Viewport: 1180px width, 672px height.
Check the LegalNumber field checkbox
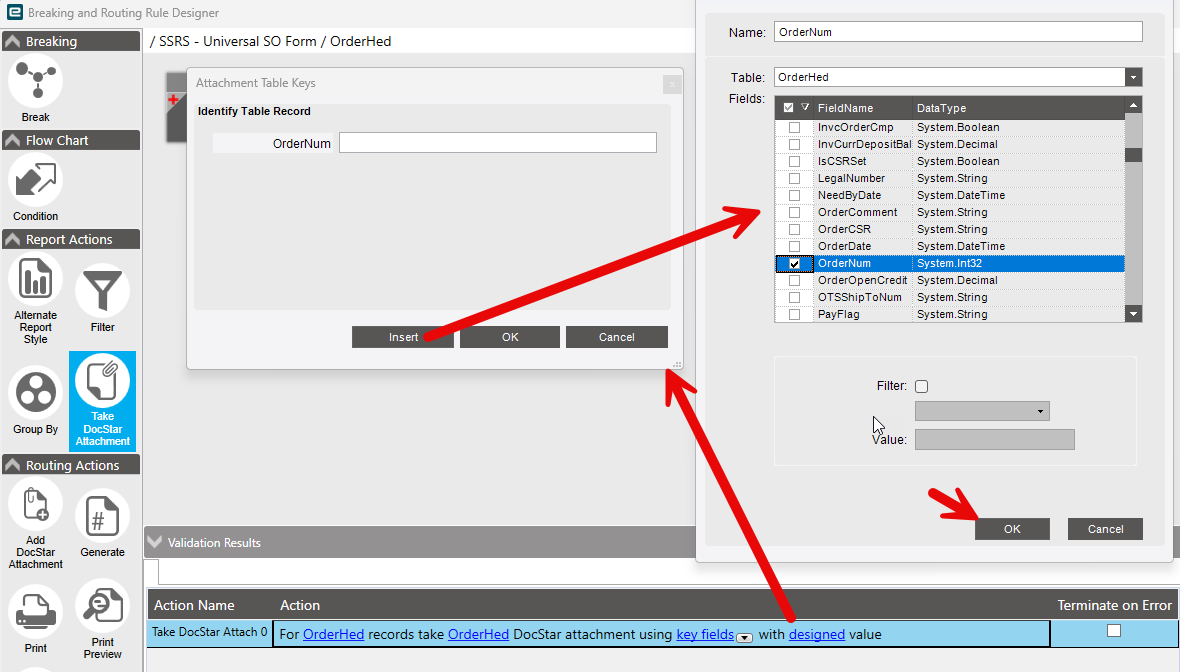(x=795, y=178)
